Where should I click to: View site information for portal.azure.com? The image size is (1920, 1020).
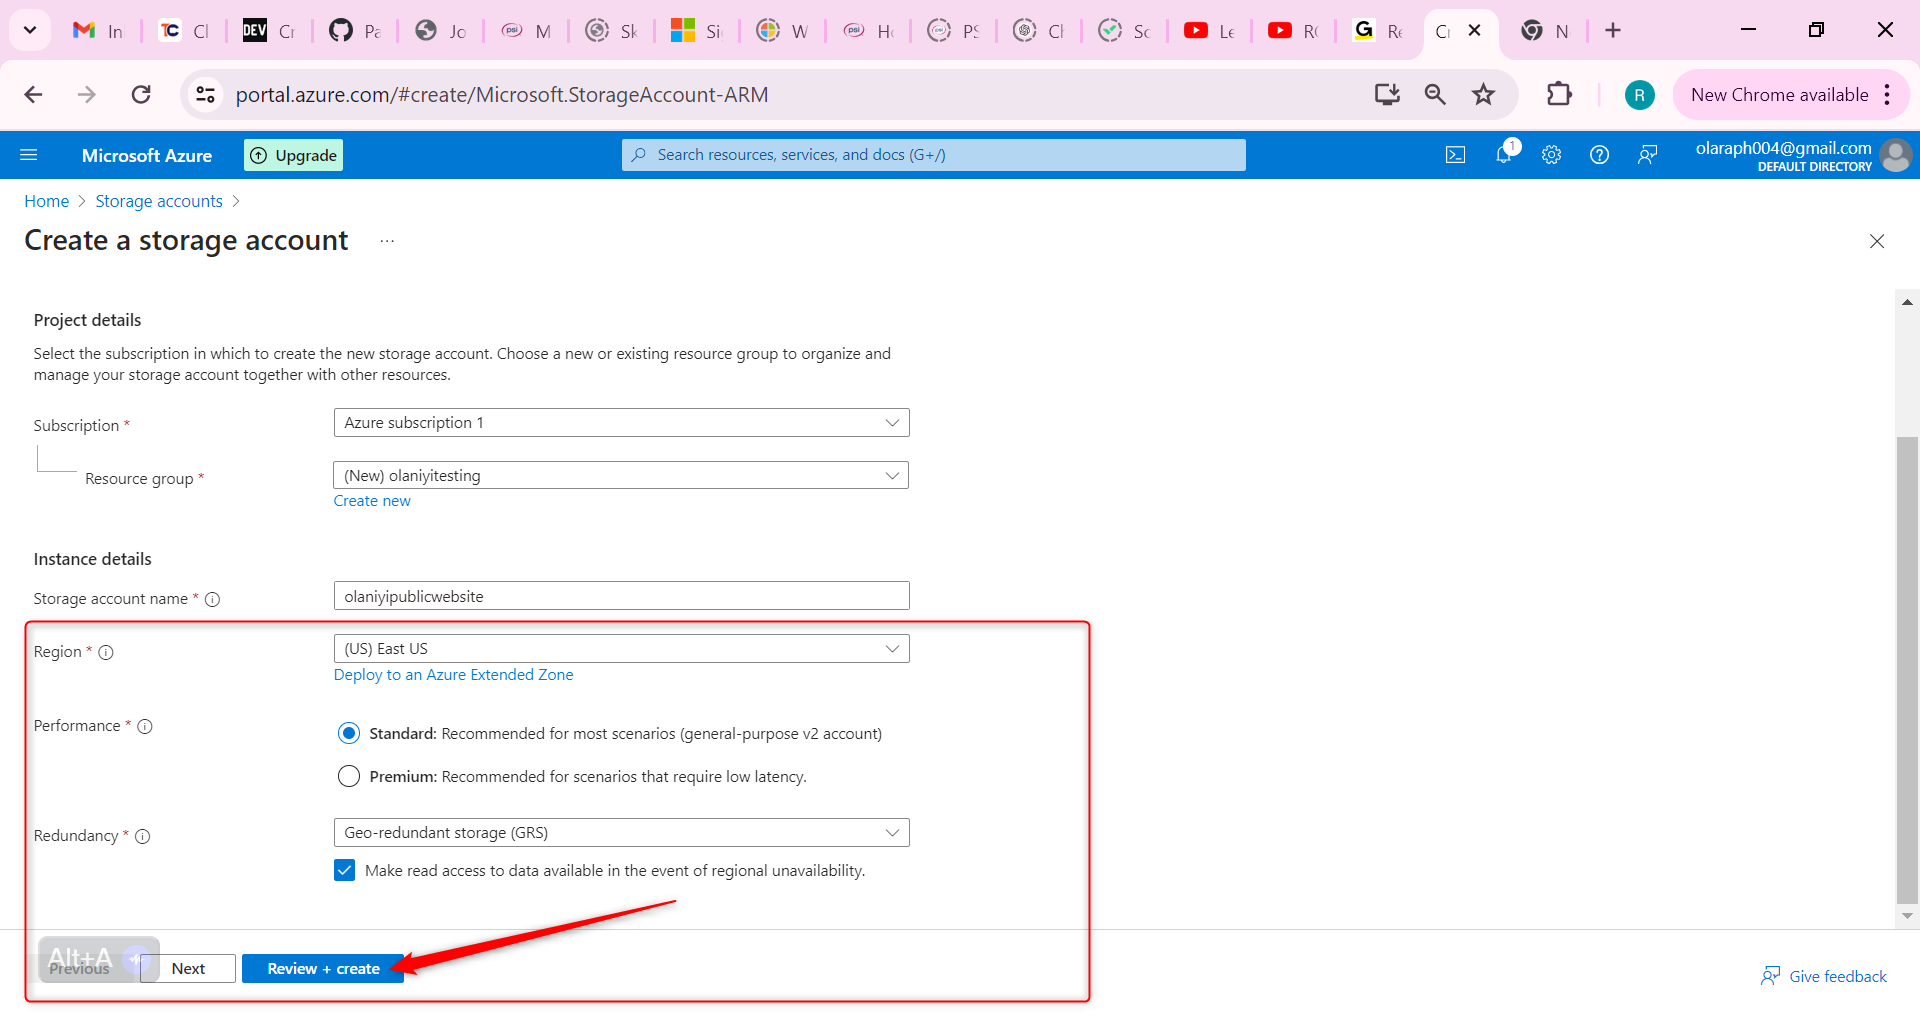point(205,95)
